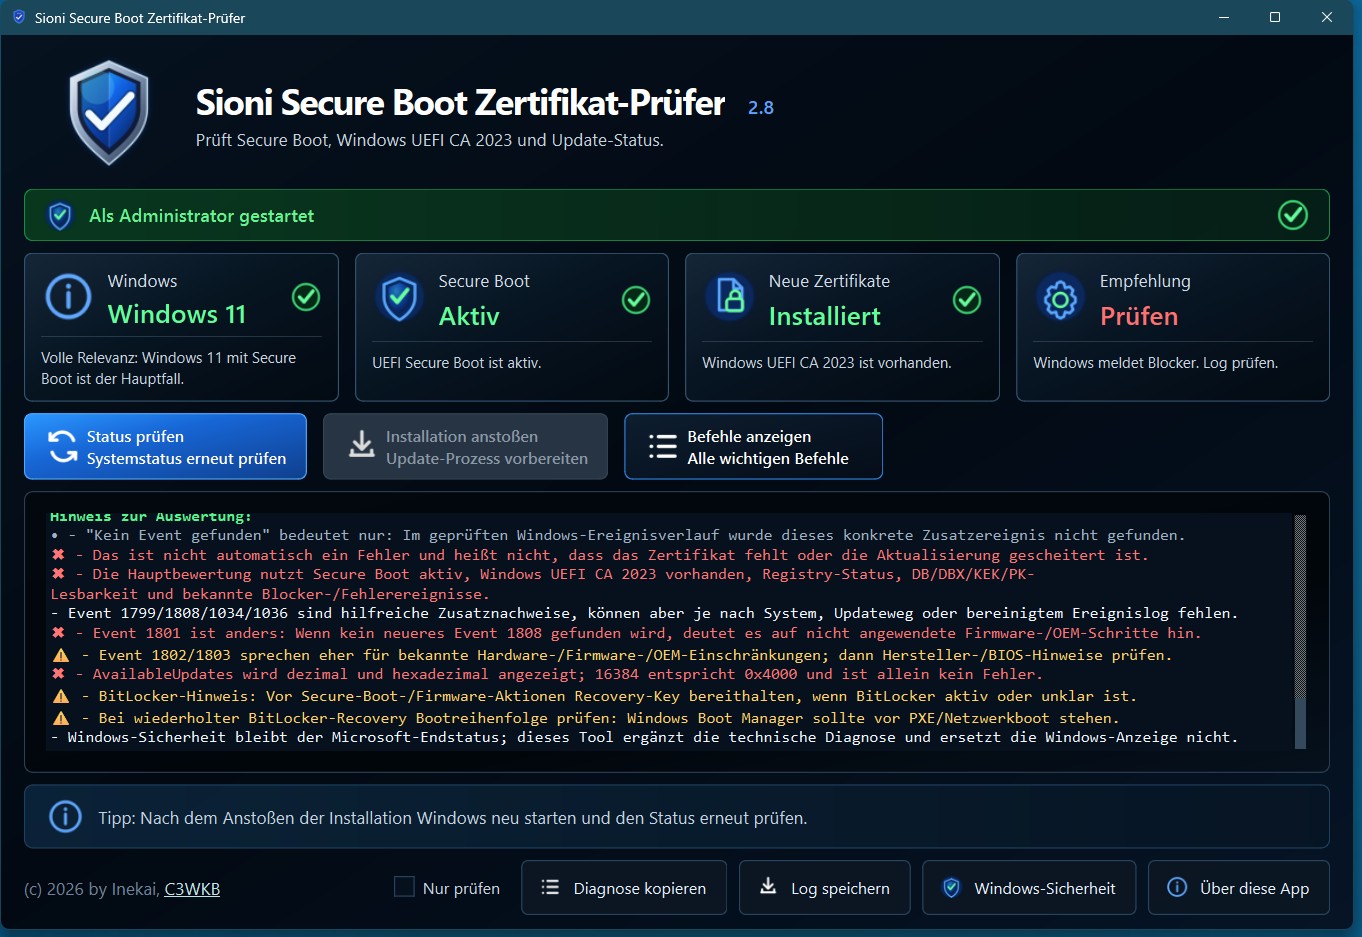Click the log line starting 'Event 1799/1808/1034/1036'

645,613
